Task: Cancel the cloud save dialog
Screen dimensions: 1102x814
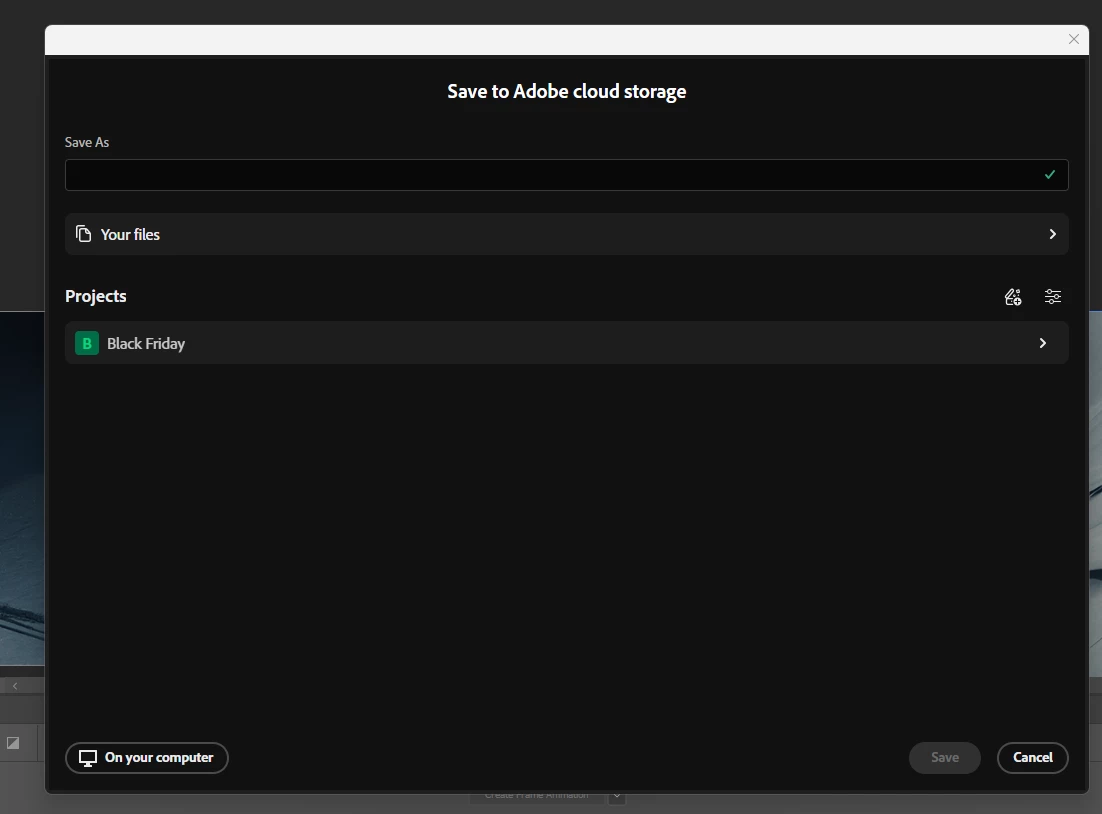Action: [1032, 758]
